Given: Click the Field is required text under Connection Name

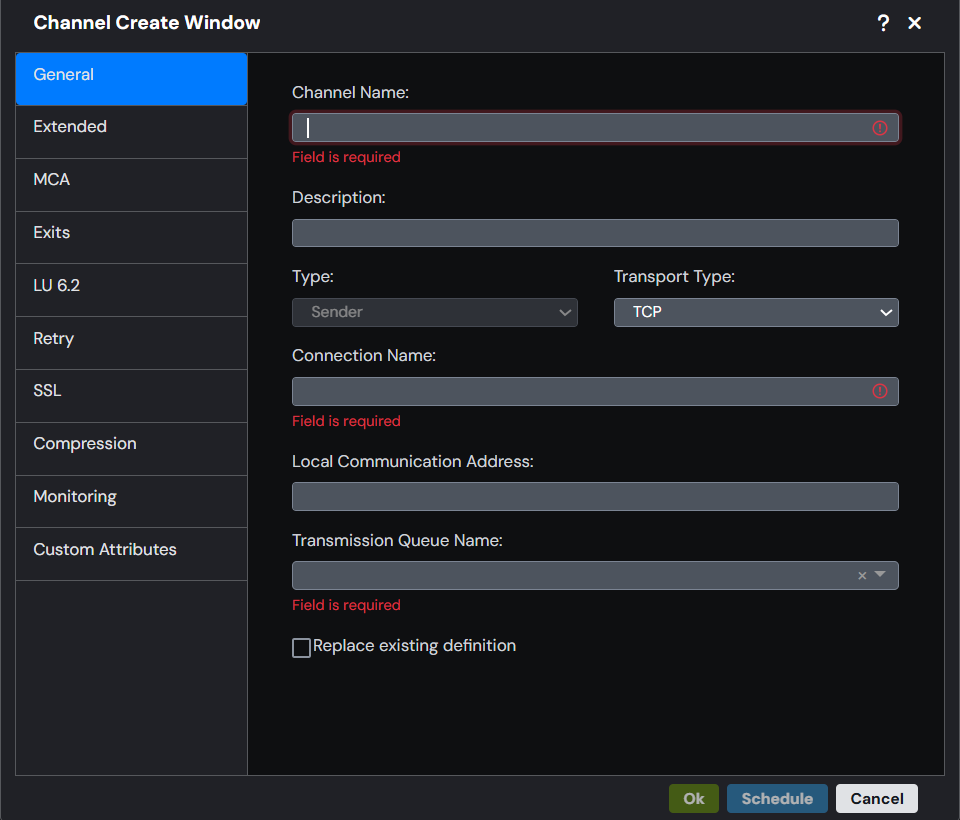Looking at the screenshot, I should pyautogui.click(x=346, y=421).
